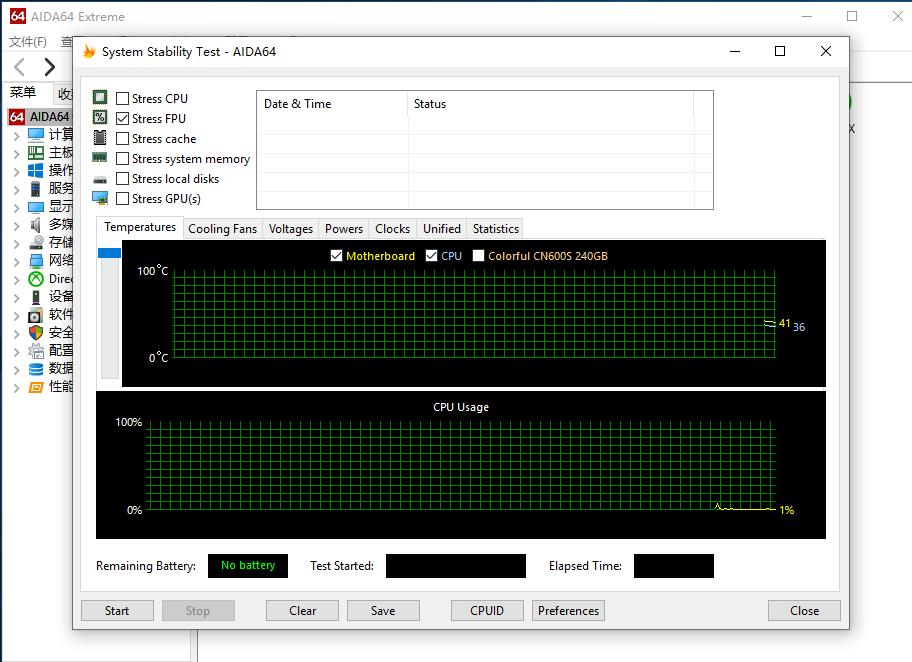
Task: Select the Display monitor icon in the tree
Action: [36, 207]
